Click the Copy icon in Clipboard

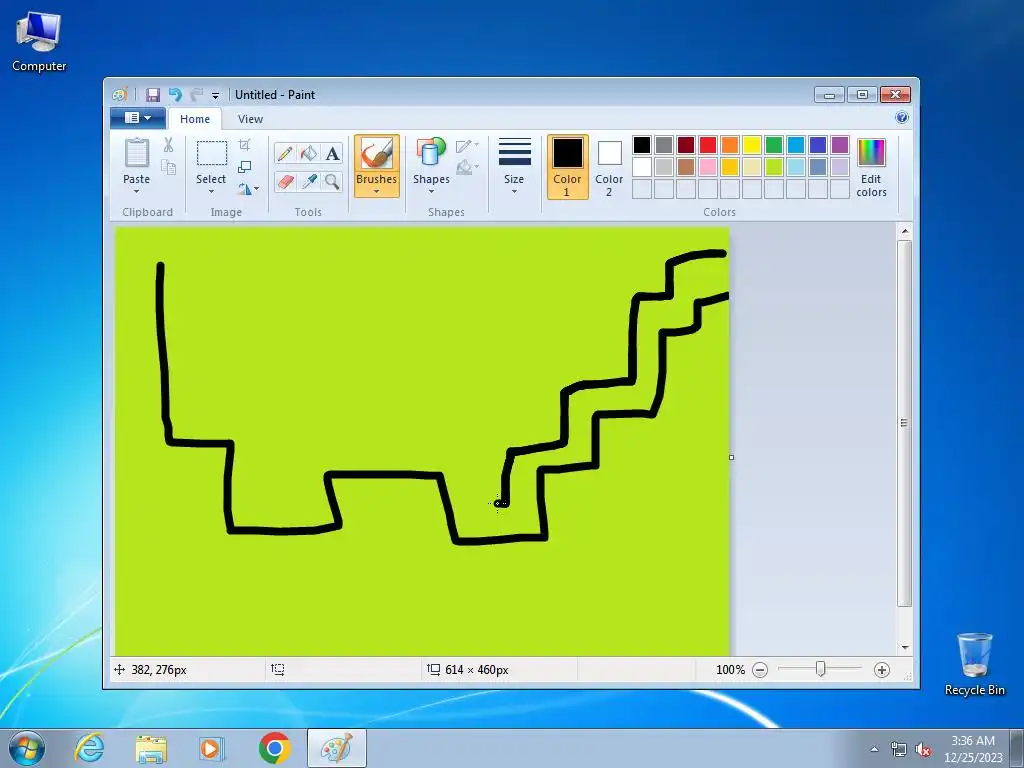click(x=168, y=167)
